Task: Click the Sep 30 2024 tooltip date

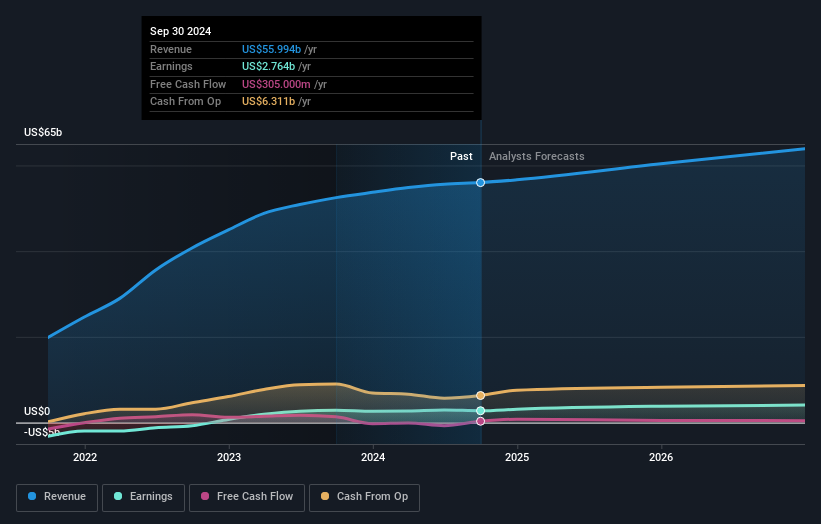Action: [x=181, y=31]
